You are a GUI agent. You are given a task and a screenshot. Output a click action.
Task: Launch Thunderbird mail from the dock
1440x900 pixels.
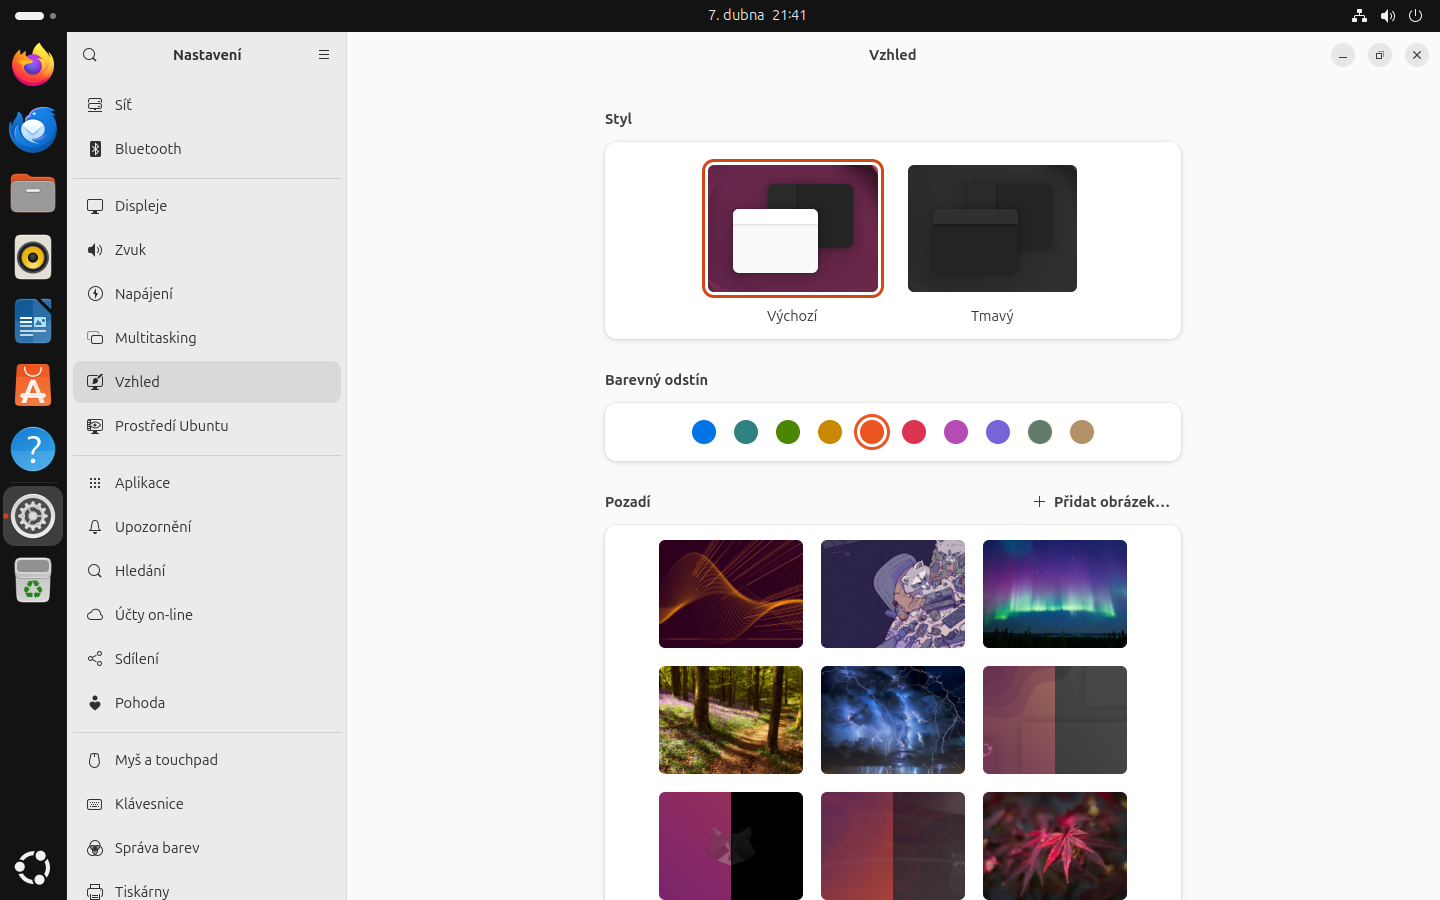[x=33, y=130]
